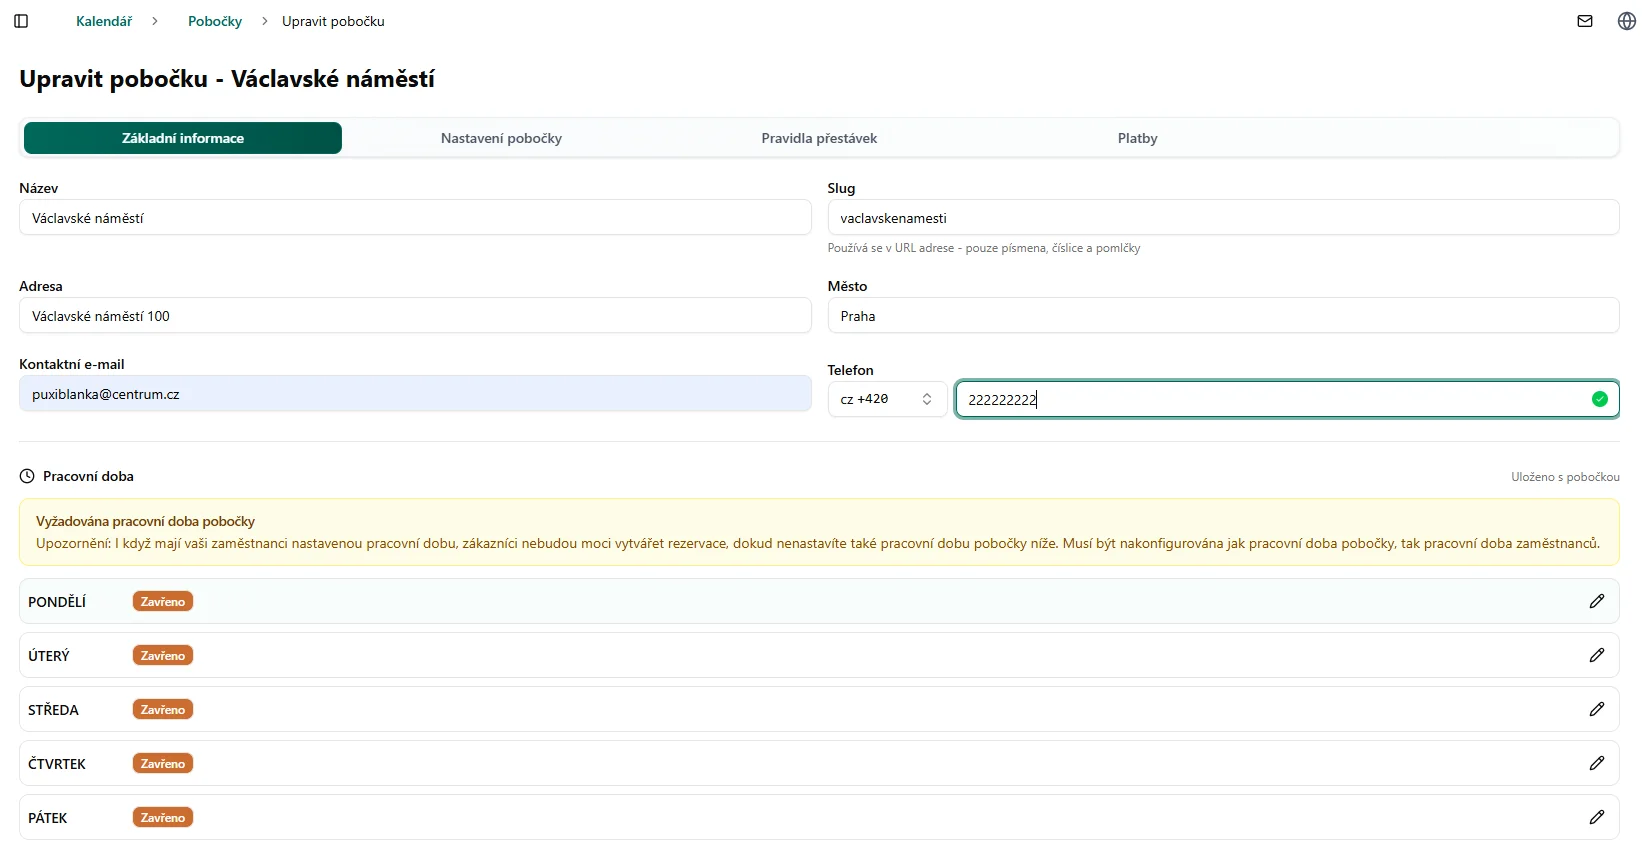The width and height of the screenshot is (1642, 844).
Task: Click the Kontaktní e-mail field
Action: 415,394
